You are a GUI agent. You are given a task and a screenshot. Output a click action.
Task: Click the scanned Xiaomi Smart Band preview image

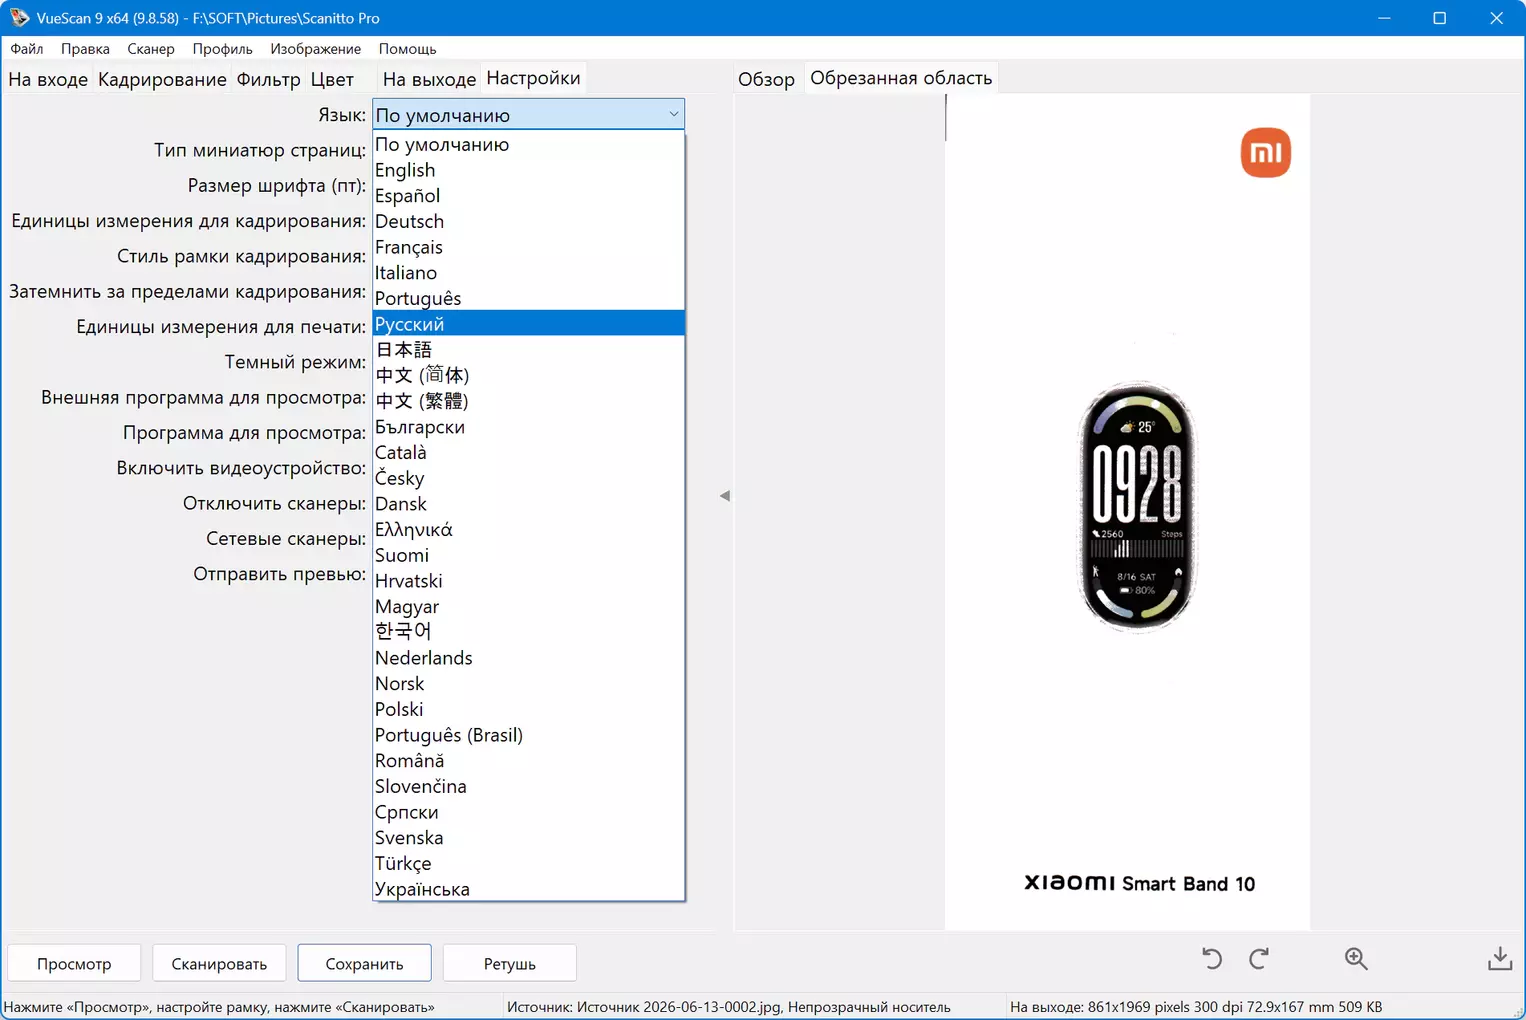(x=1127, y=512)
